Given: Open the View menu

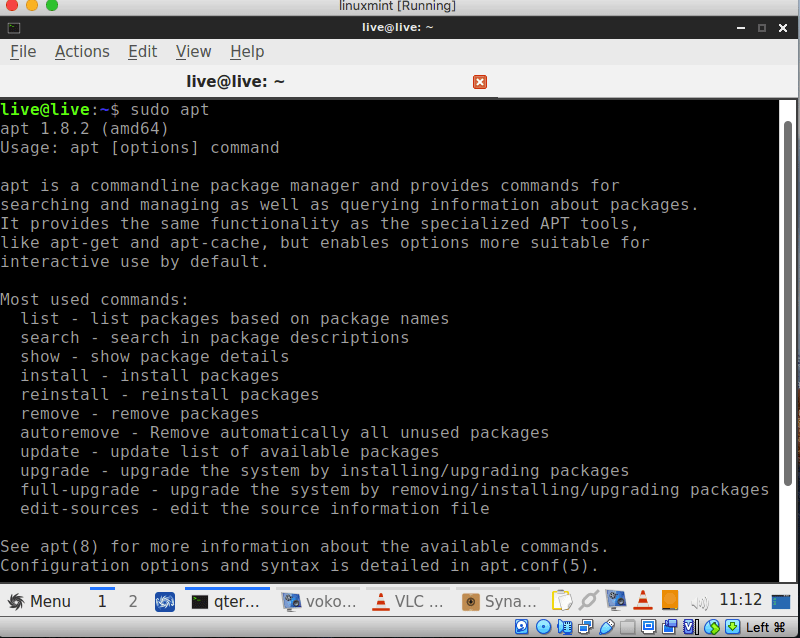Looking at the screenshot, I should [193, 52].
